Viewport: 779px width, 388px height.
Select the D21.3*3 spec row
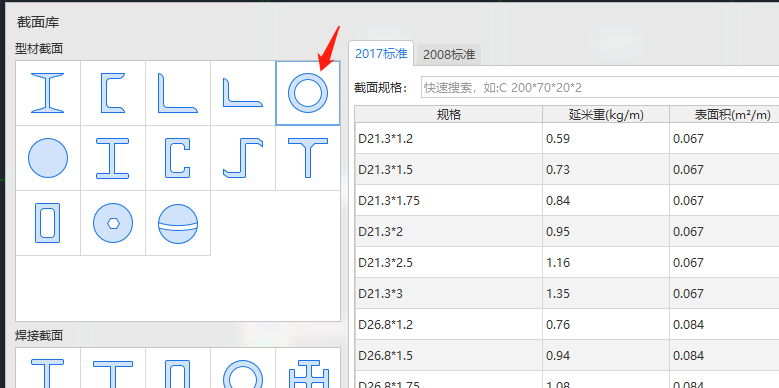click(567, 294)
